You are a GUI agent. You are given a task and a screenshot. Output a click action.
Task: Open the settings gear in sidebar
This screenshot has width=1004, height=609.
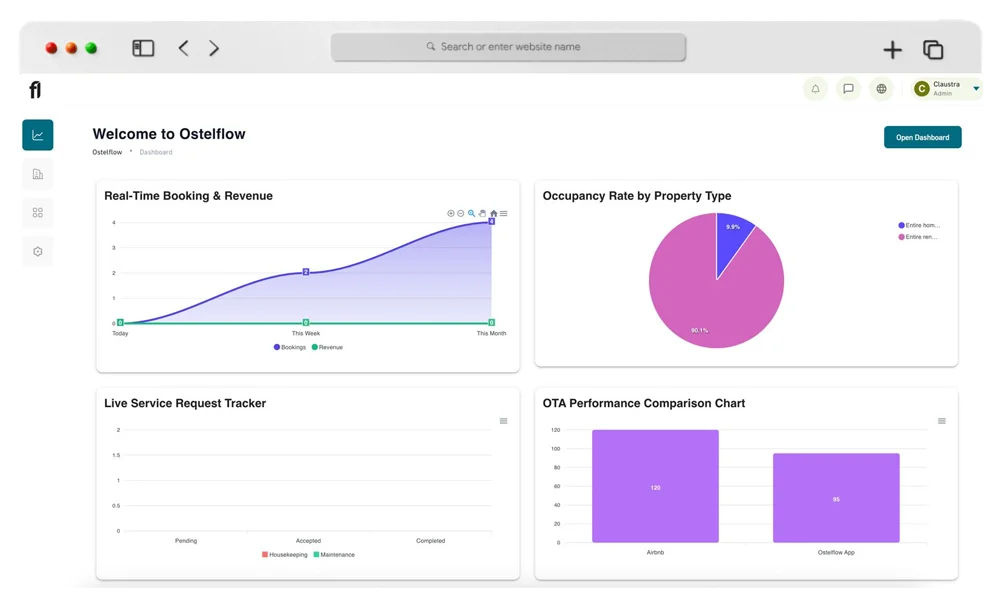(37, 252)
